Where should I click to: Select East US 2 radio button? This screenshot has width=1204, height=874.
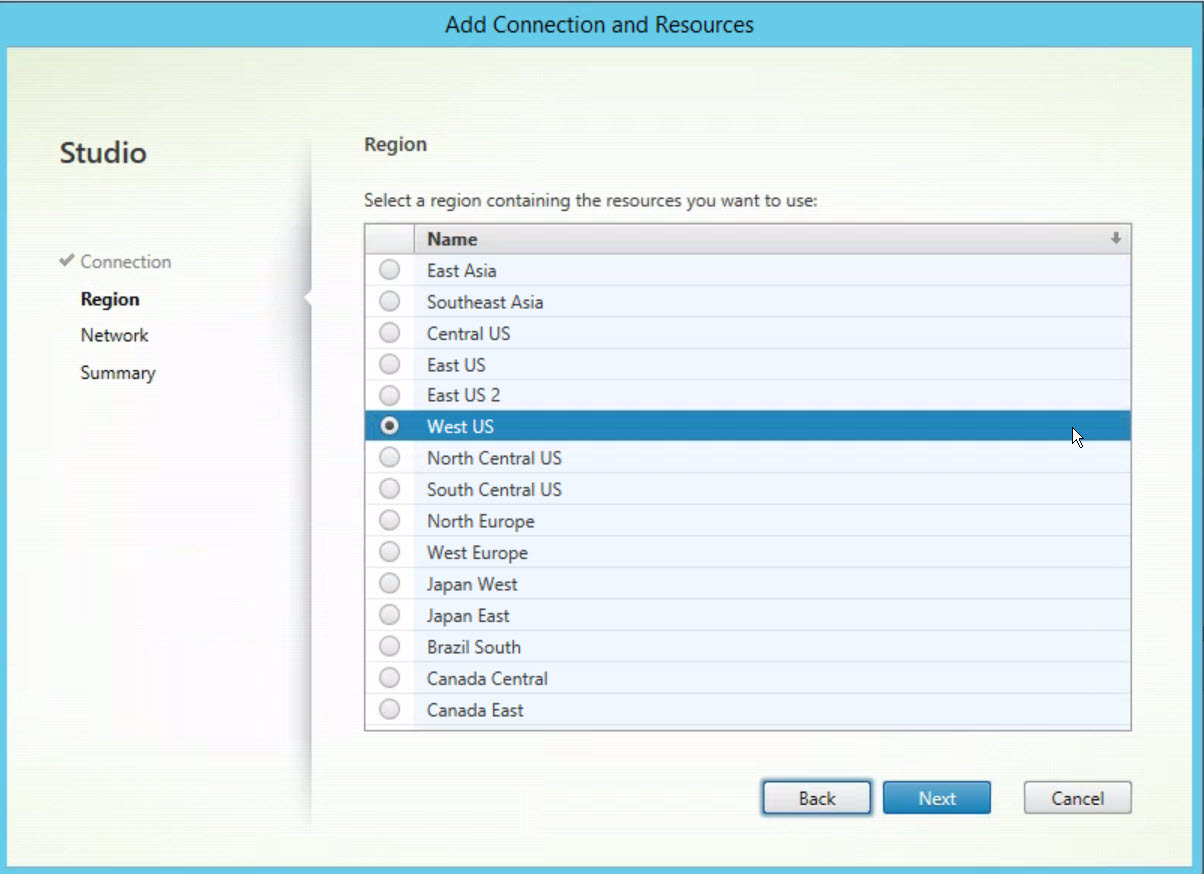point(389,396)
